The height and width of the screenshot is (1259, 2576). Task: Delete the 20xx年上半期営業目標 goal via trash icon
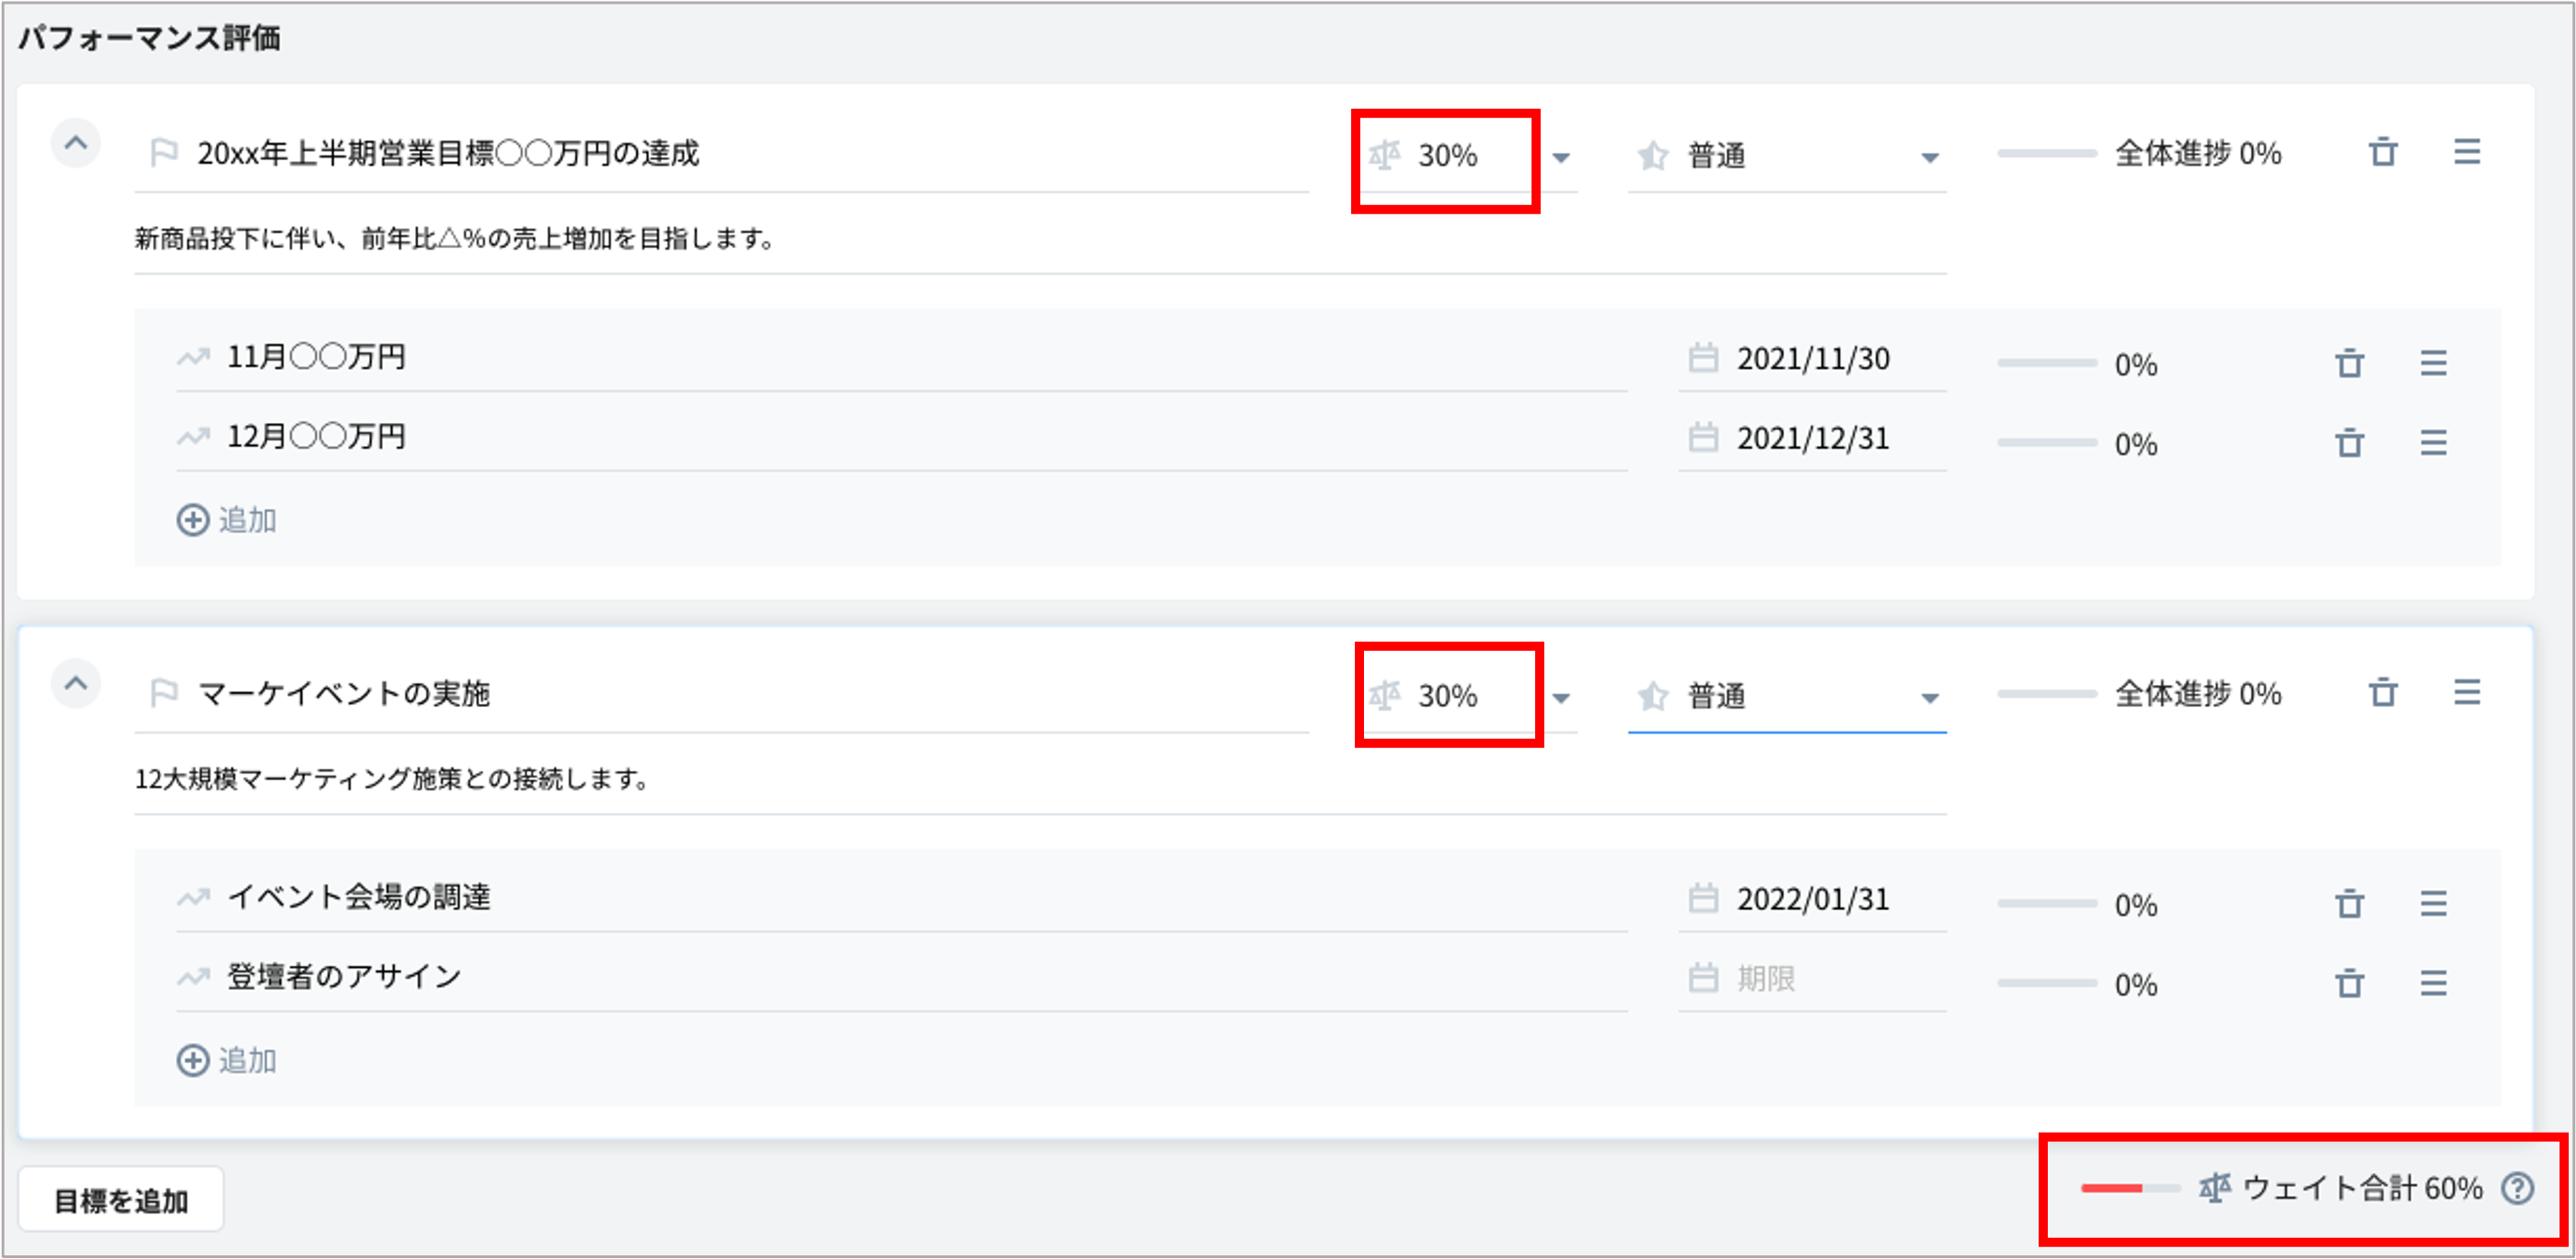tap(2383, 153)
